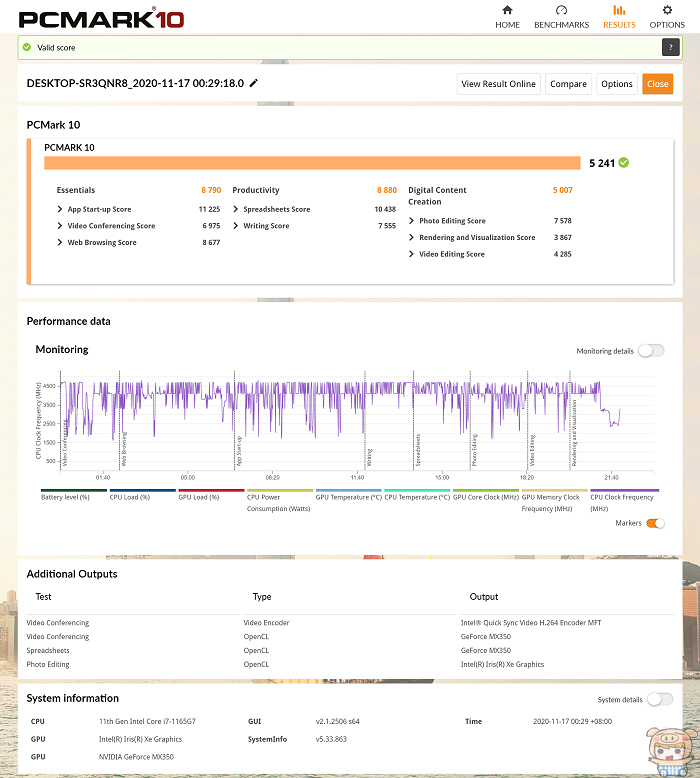
Task: Open the Options gear icon
Action: click(667, 11)
